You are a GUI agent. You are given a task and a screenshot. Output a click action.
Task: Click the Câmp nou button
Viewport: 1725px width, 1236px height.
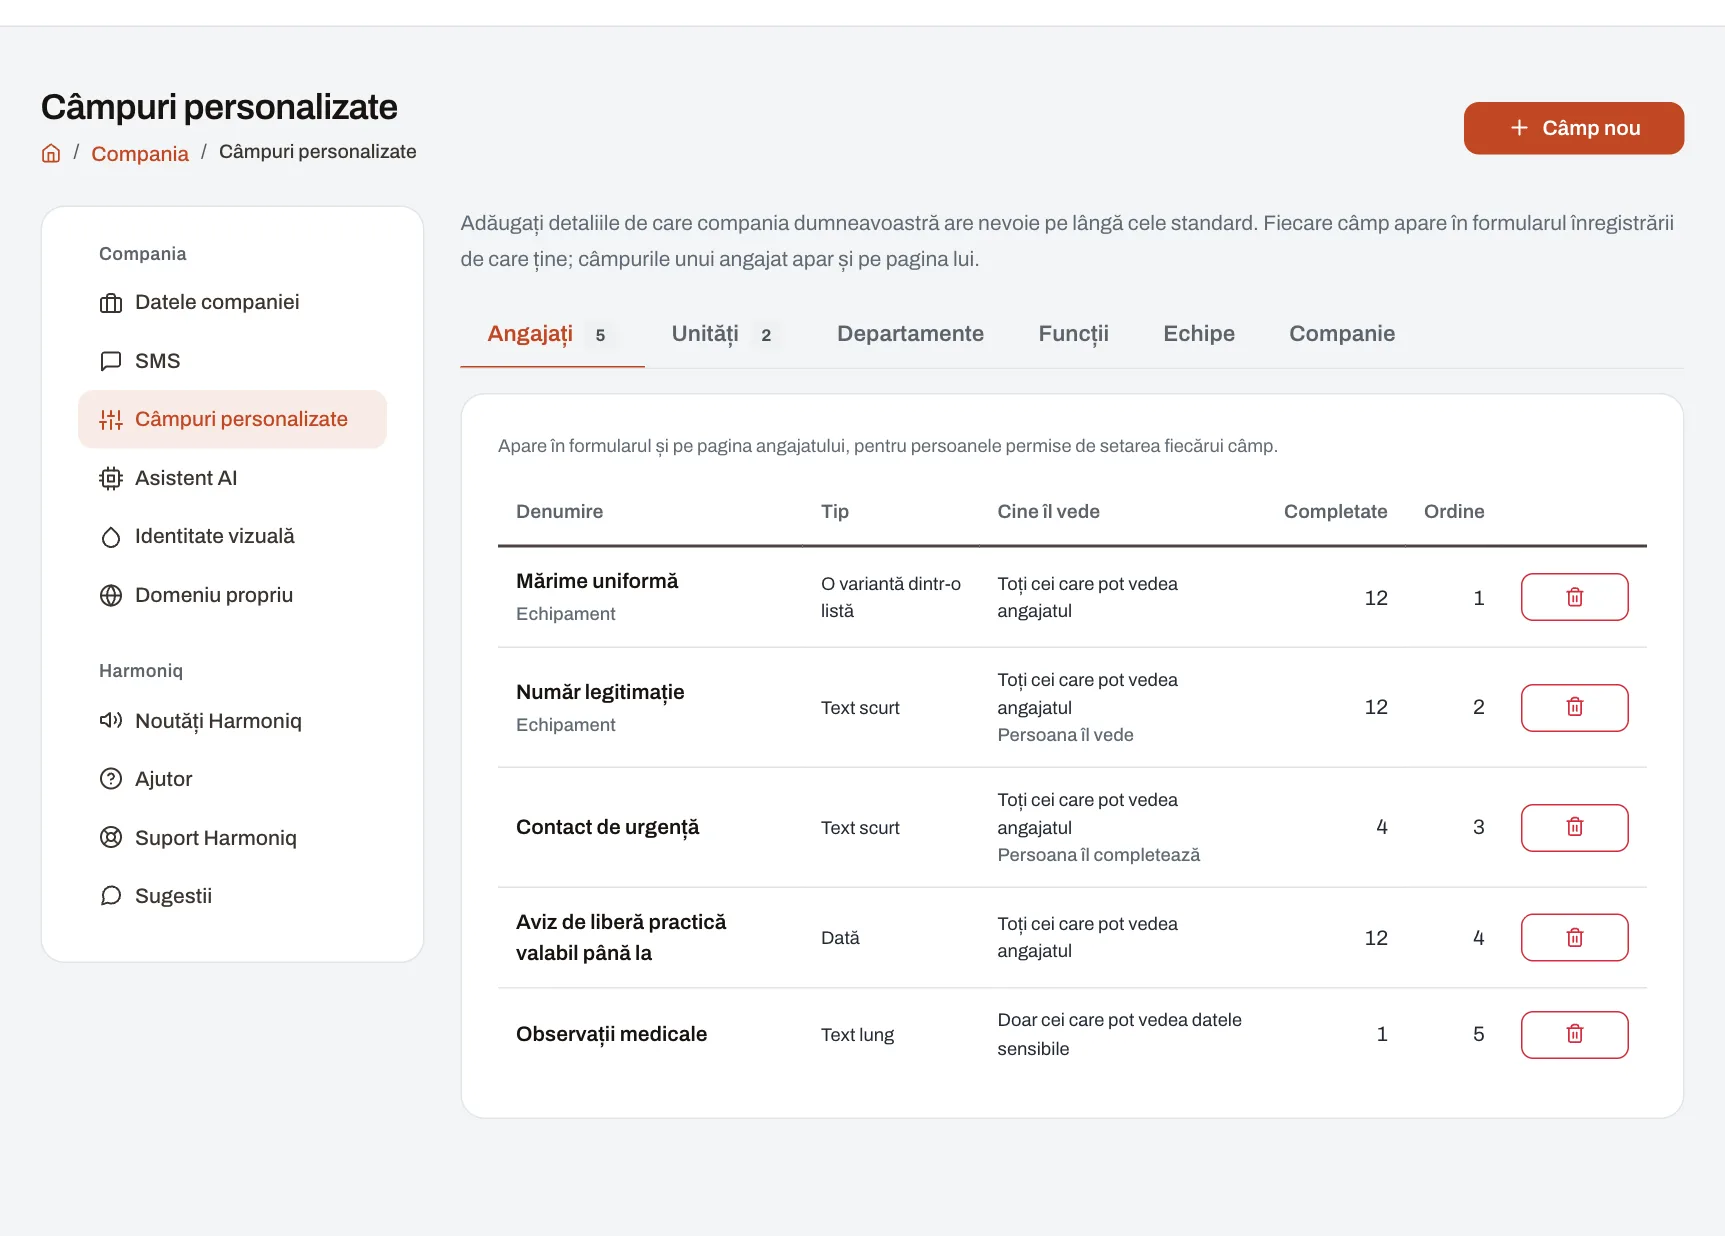click(x=1573, y=128)
